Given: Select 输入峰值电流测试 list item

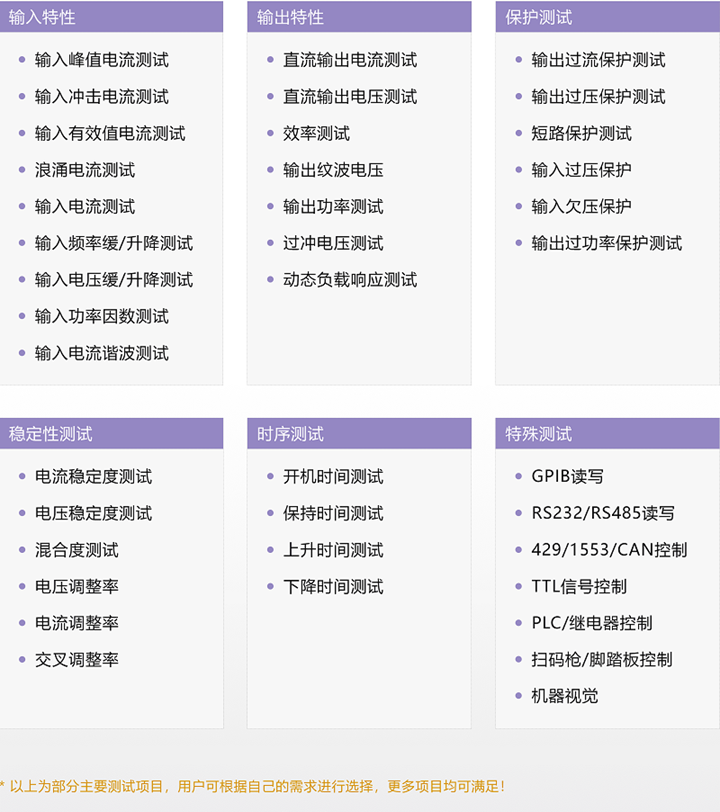Looking at the screenshot, I should point(101,60).
